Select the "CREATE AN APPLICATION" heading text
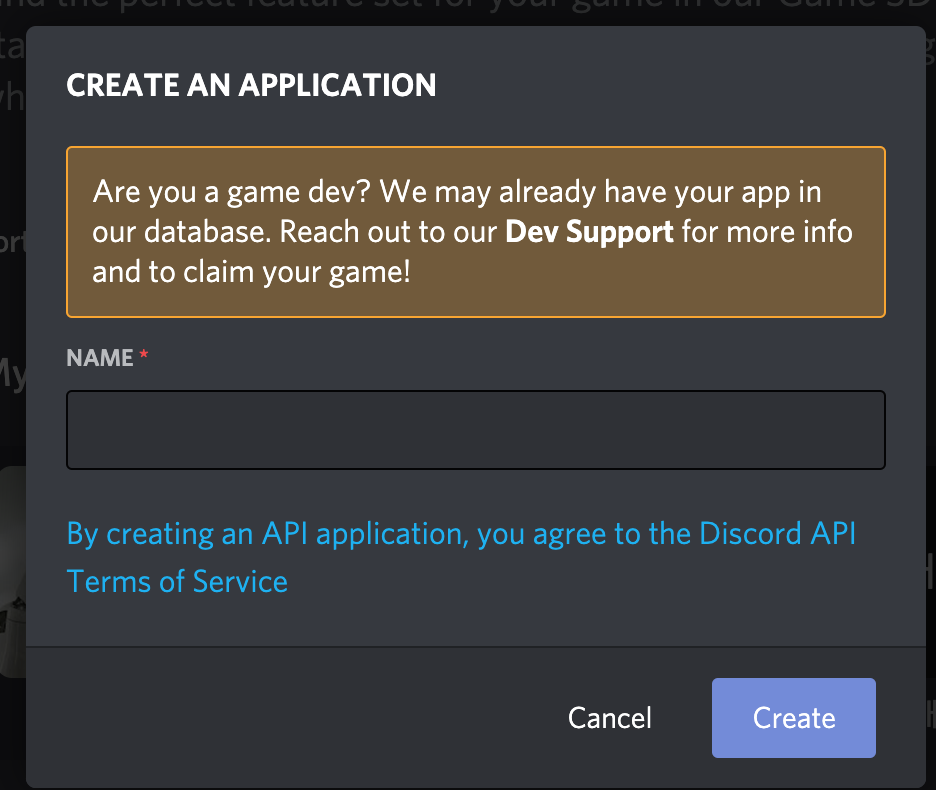The image size is (936, 790). [251, 85]
